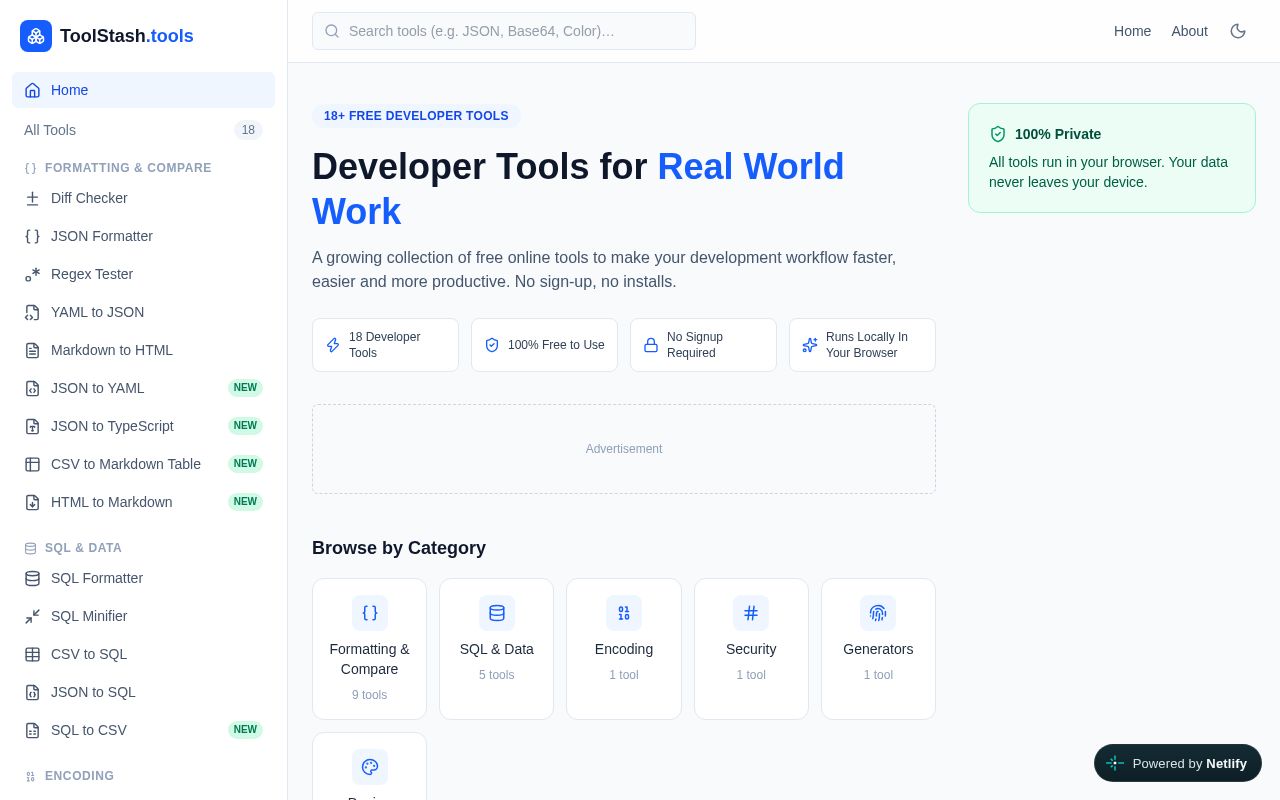This screenshot has height=800, width=1280.
Task: Click the Powered by Netlify badge
Action: (1178, 763)
